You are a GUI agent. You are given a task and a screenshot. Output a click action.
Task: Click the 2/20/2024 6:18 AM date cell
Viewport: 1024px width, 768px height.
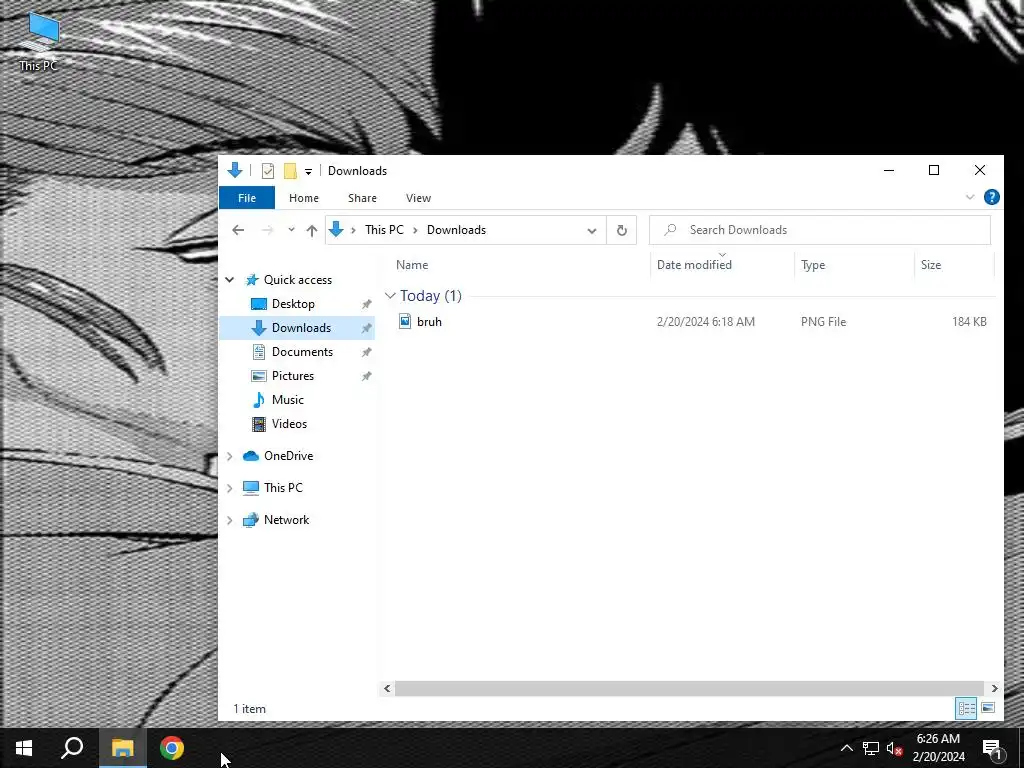point(705,322)
